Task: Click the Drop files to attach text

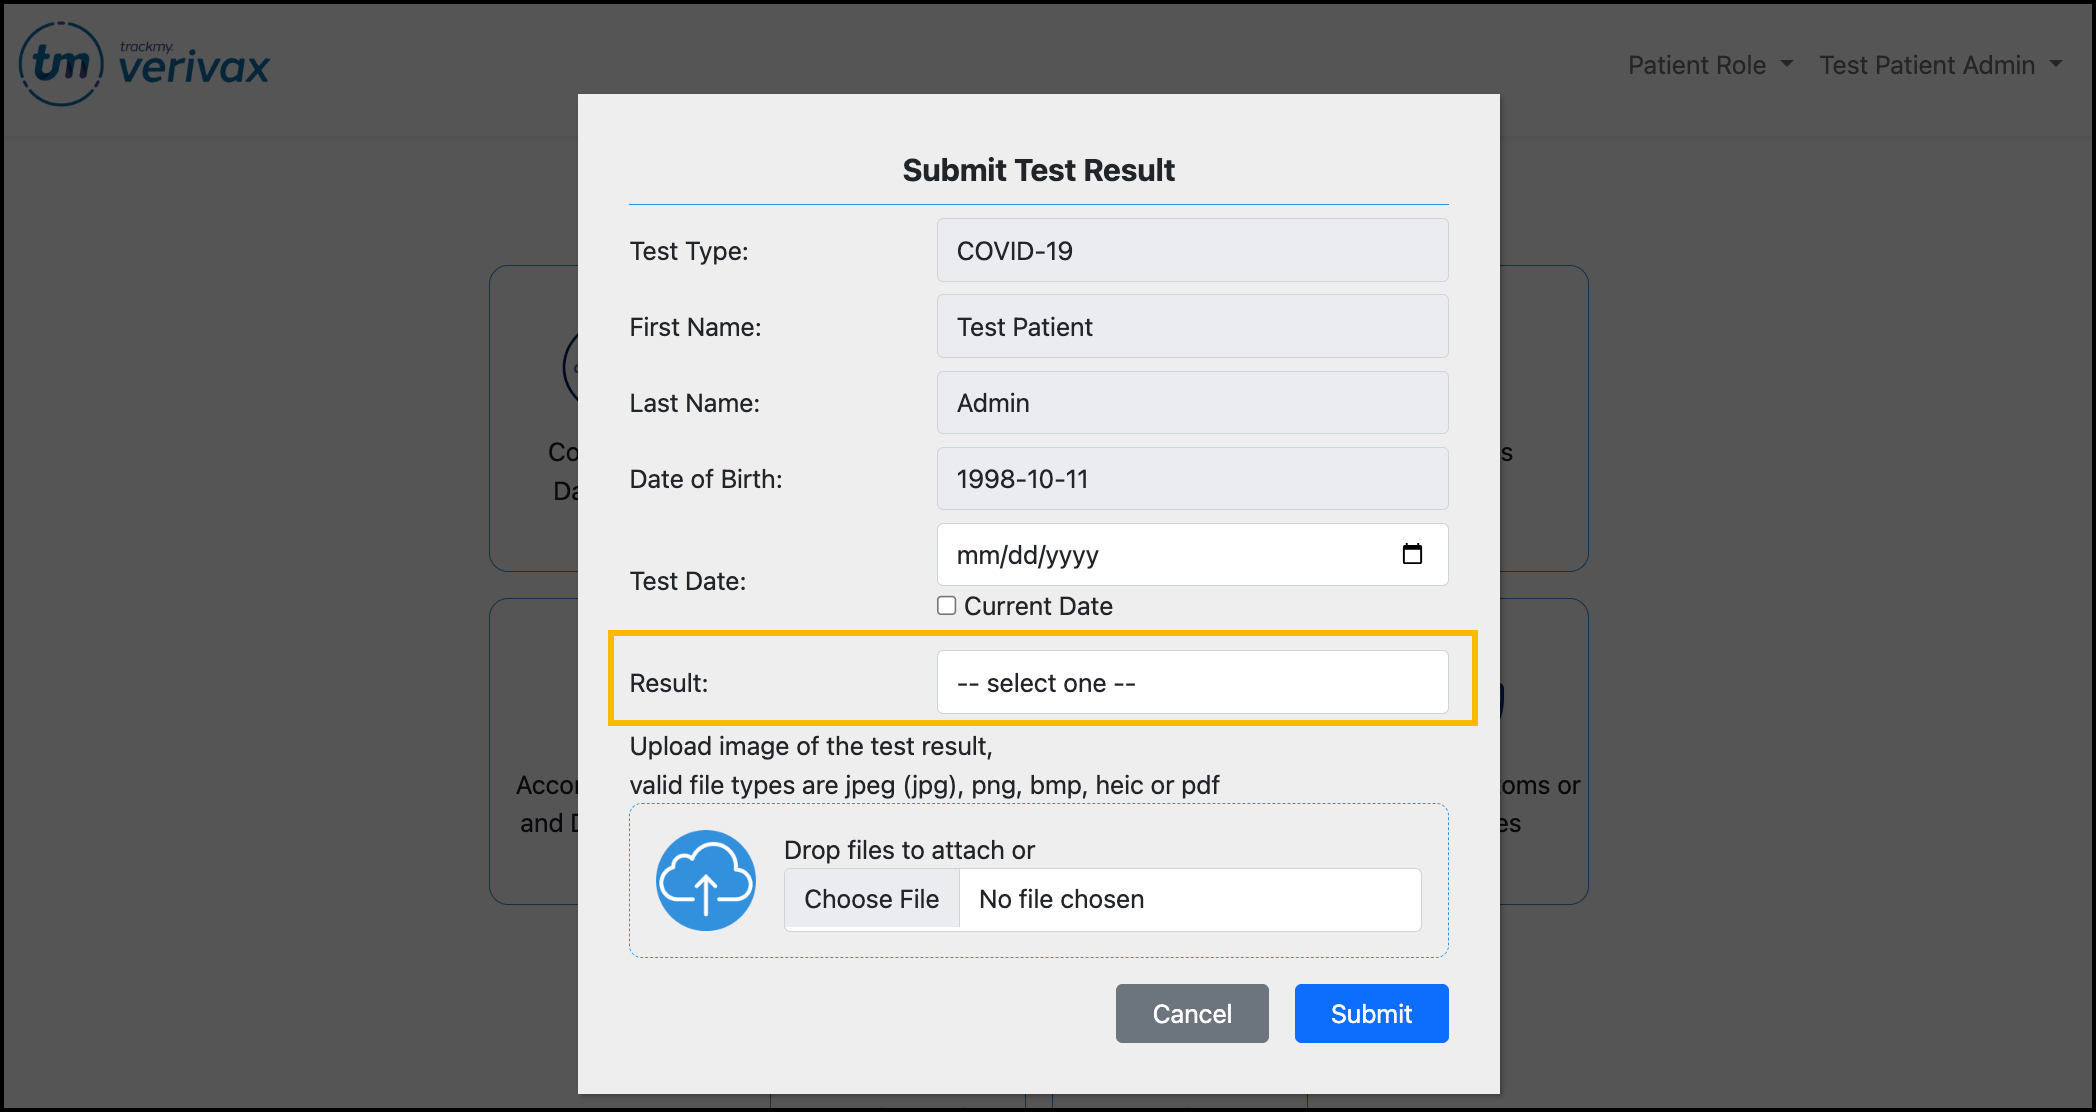Action: 909,850
